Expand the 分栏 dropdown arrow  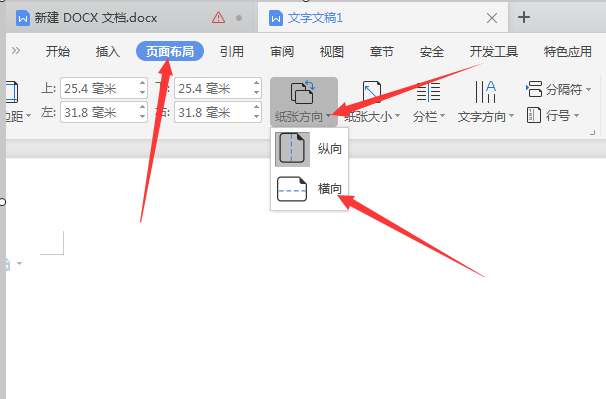point(443,116)
